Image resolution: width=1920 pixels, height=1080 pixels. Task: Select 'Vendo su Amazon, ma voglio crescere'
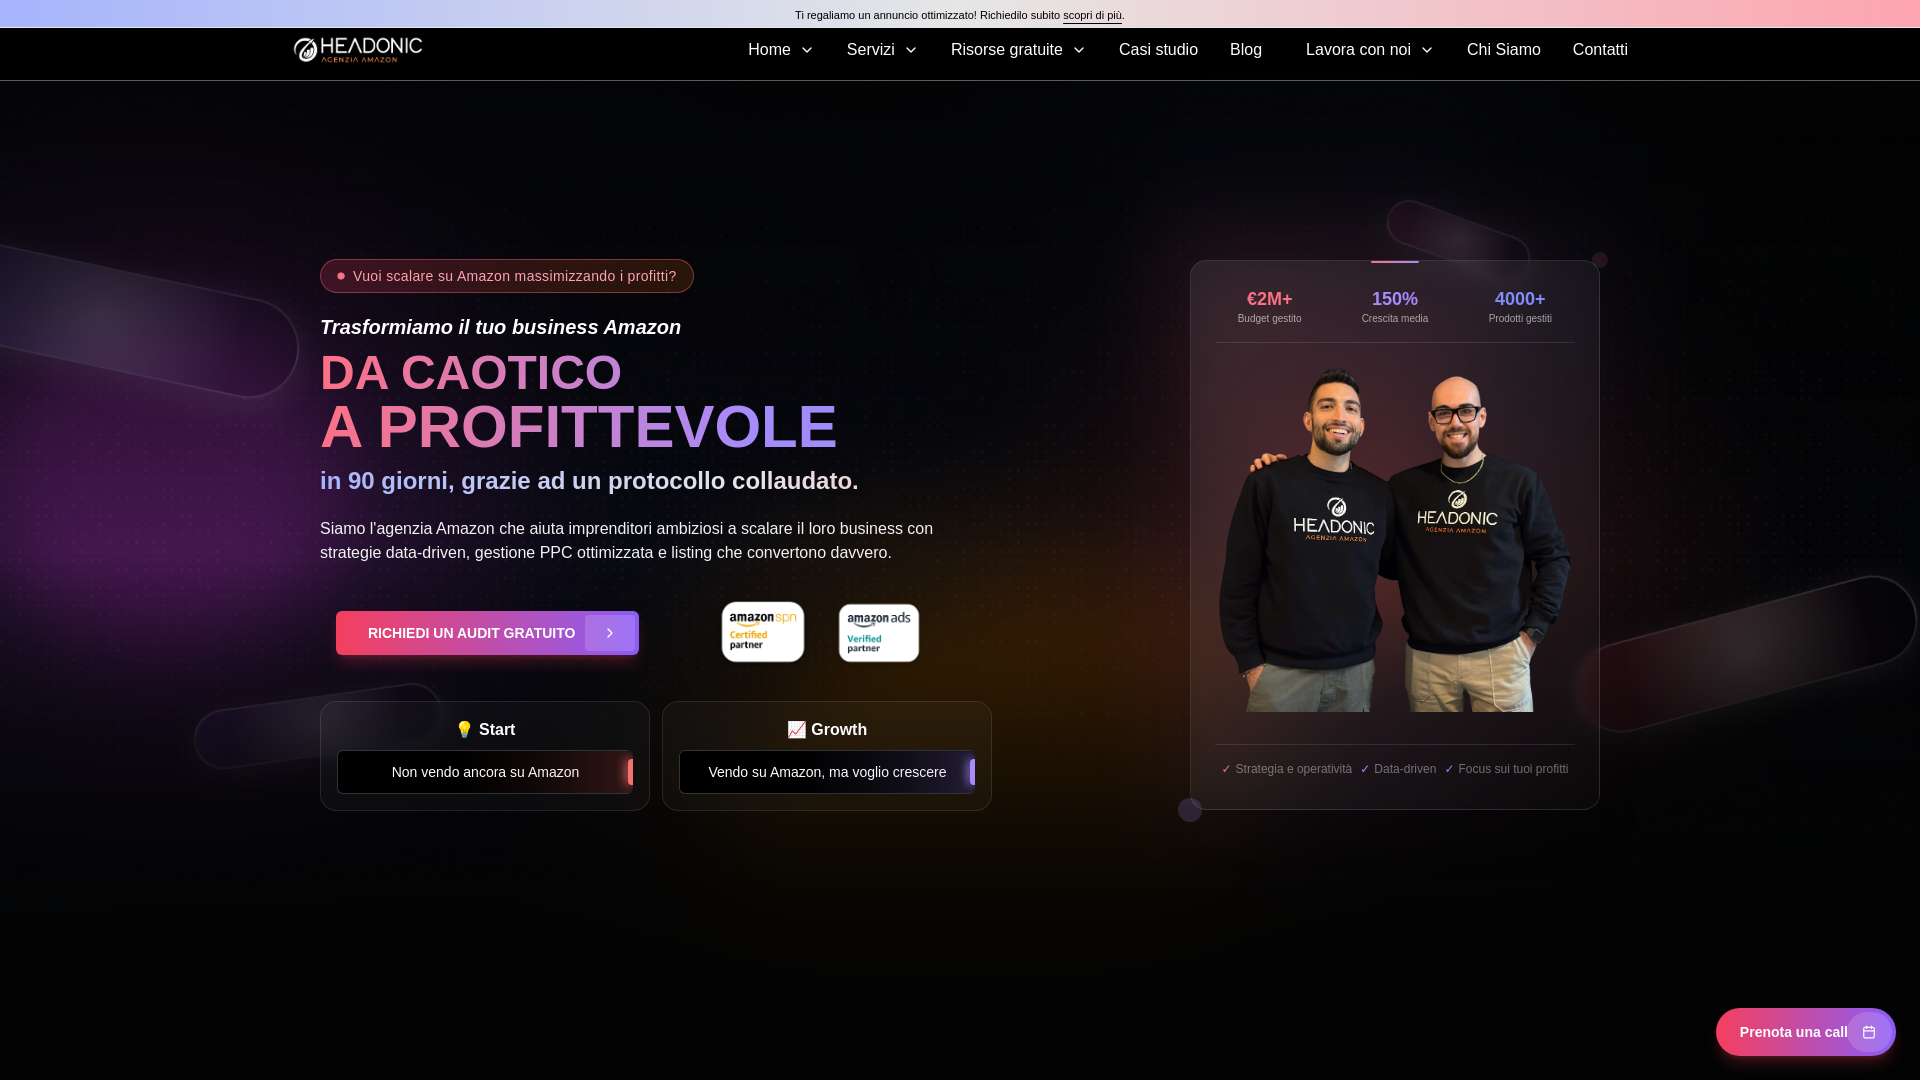pyautogui.click(x=827, y=772)
